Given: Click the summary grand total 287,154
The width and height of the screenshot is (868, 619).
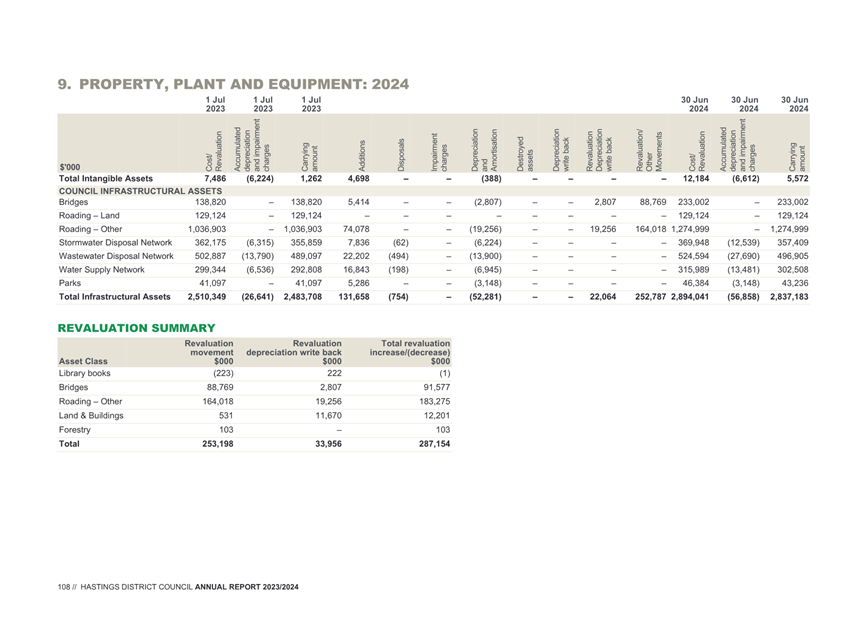Looking at the screenshot, I should [435, 444].
